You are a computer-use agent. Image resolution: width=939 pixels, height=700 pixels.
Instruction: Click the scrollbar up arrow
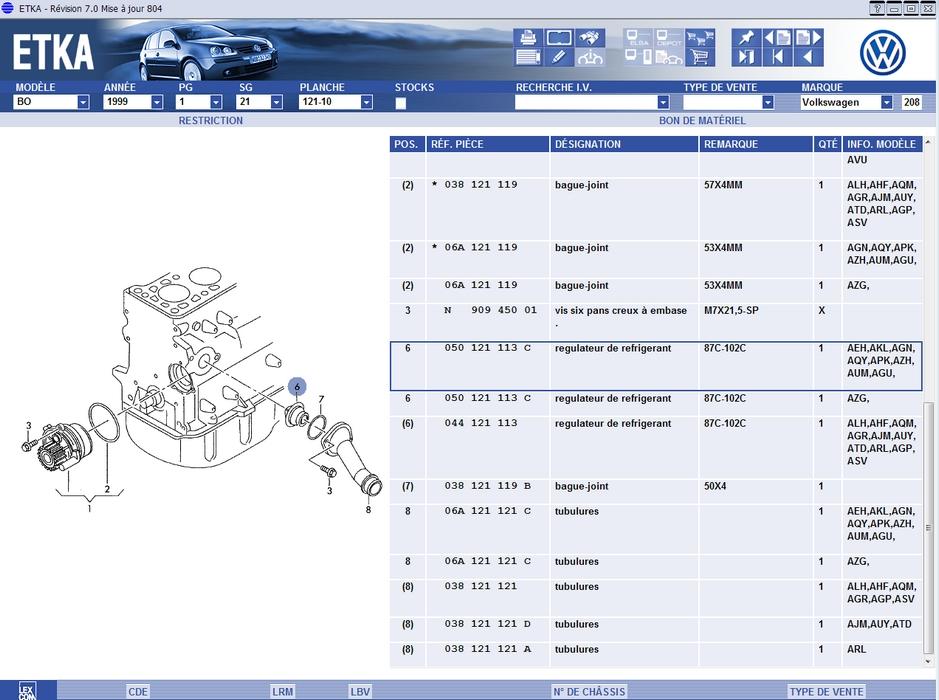[928, 142]
